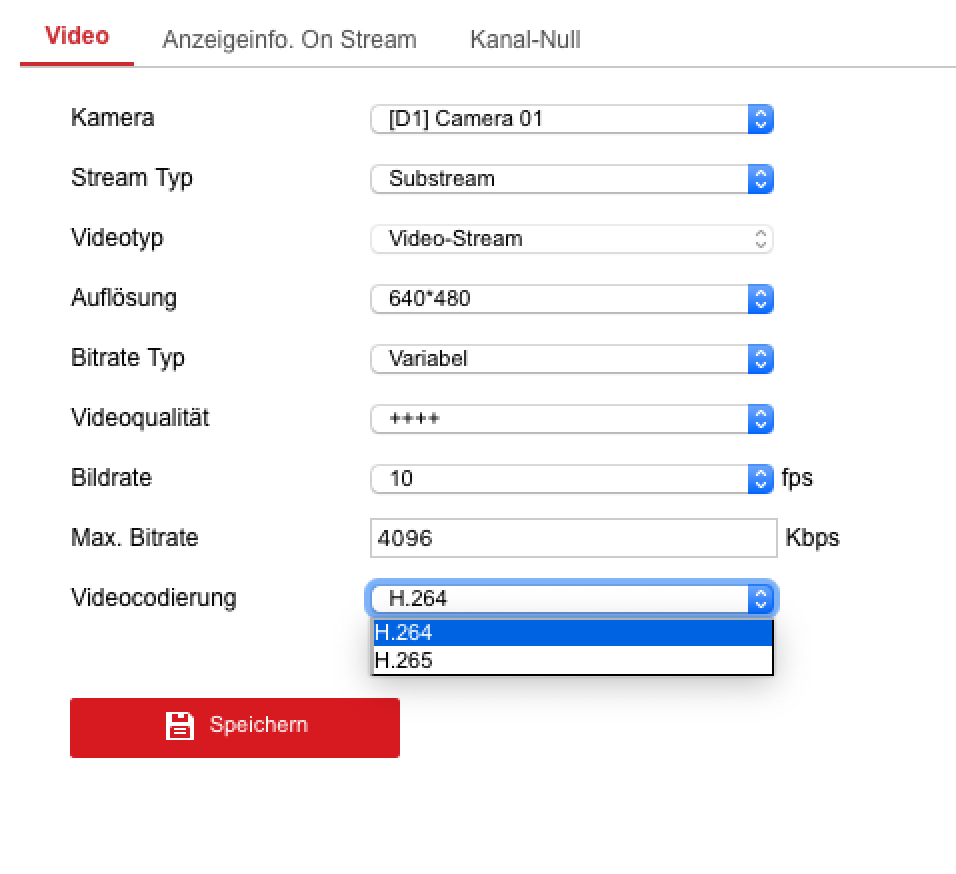Select the Video tab
Image resolution: width=956 pixels, height=874 pixels.
click(76, 36)
